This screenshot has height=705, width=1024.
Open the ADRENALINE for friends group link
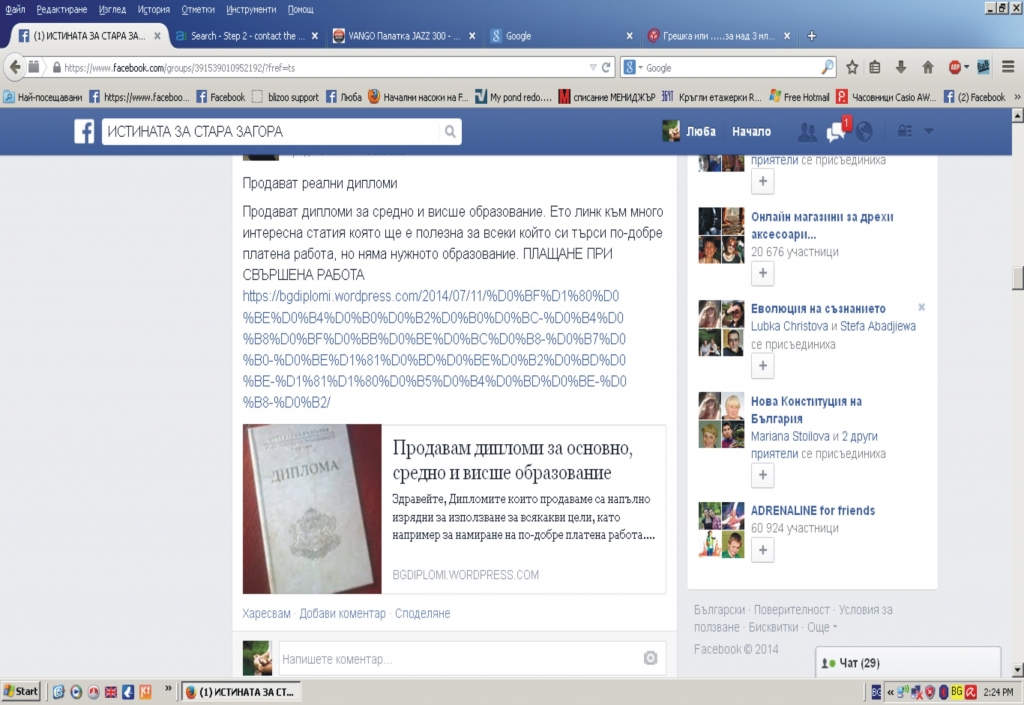812,510
